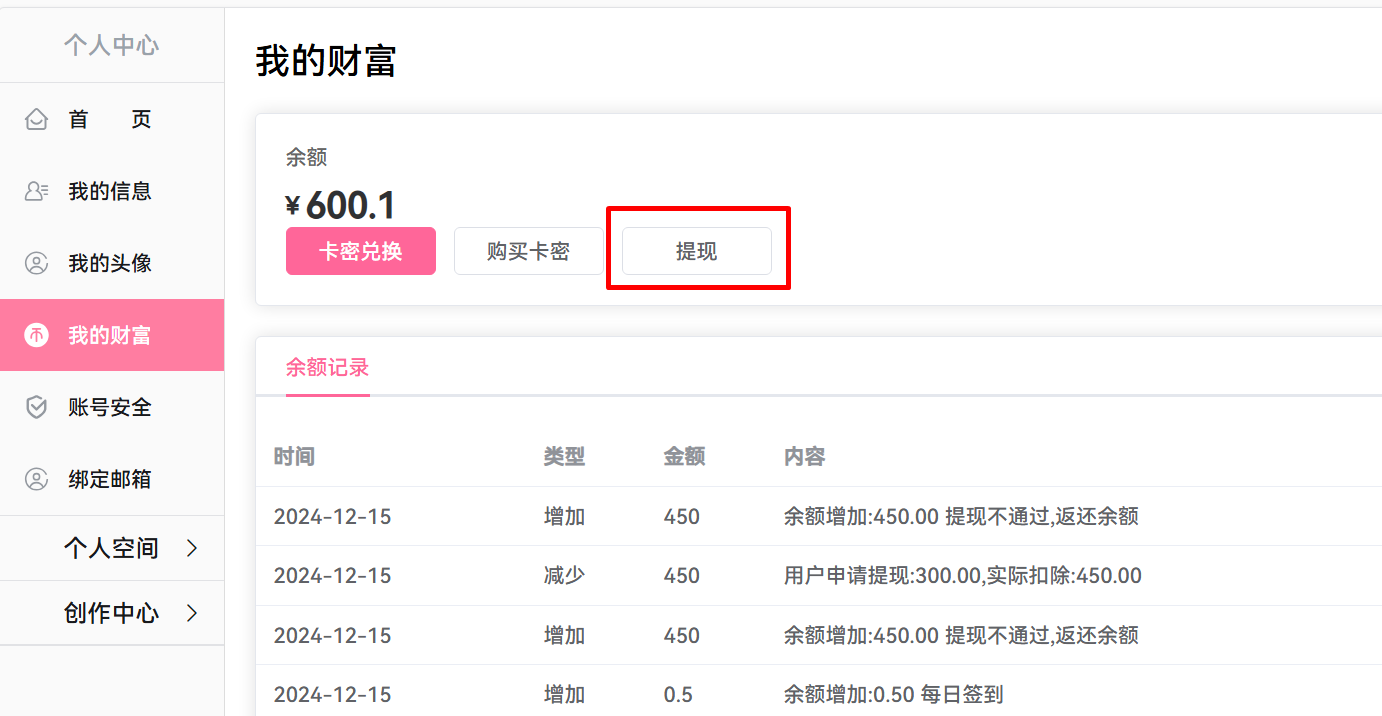Go to 绑定邮箱 settings

pos(109,478)
